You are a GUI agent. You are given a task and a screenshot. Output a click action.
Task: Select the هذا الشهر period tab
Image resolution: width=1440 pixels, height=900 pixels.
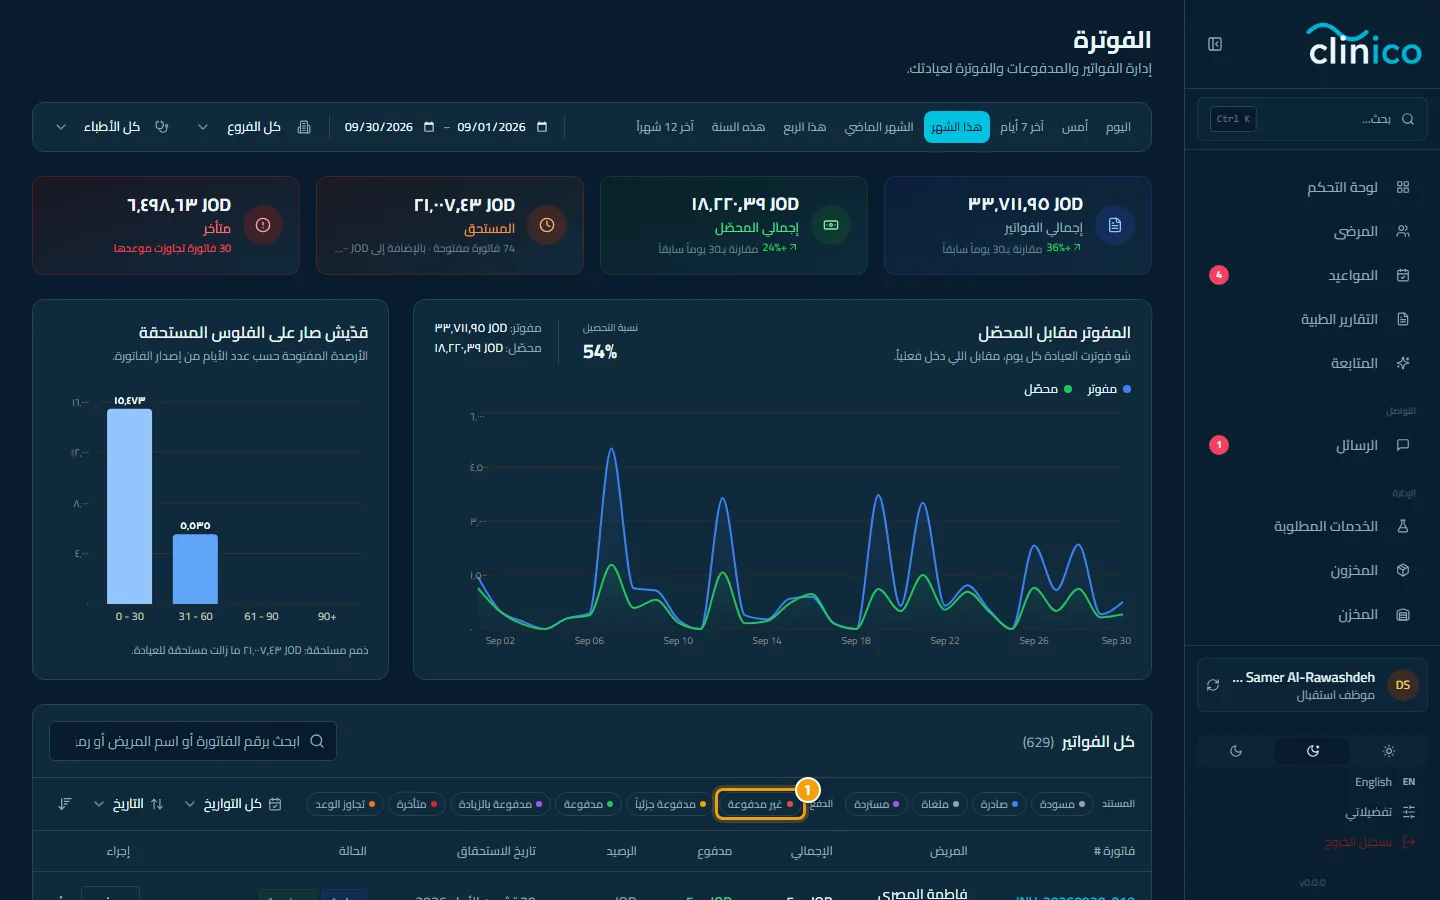pos(957,127)
